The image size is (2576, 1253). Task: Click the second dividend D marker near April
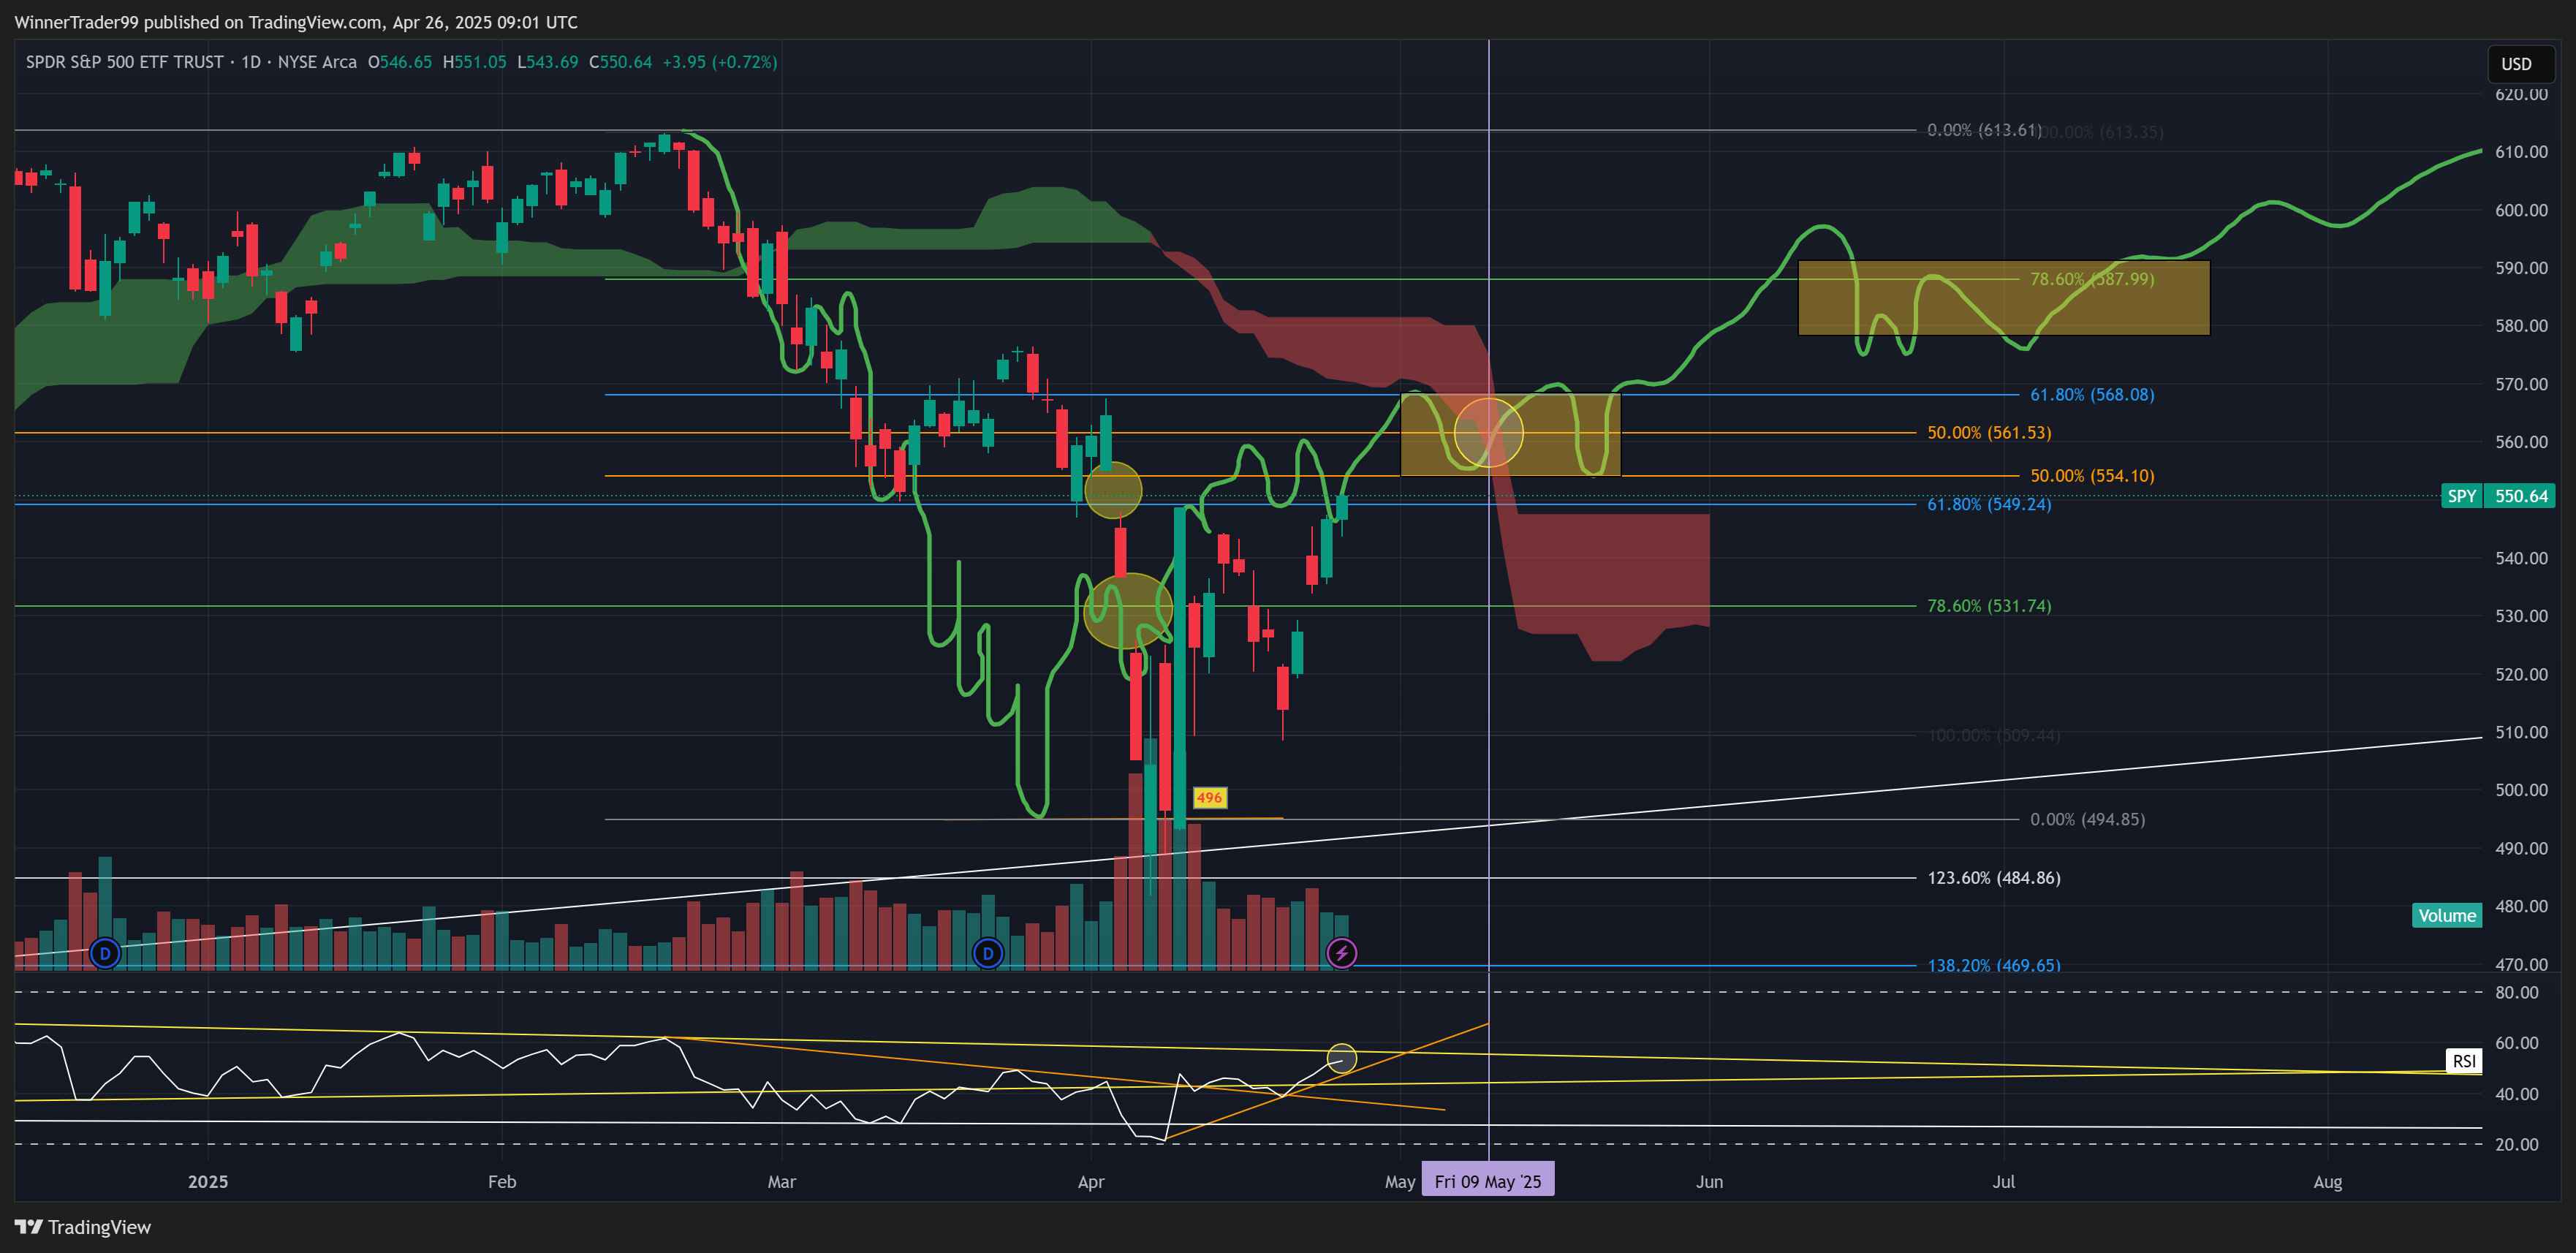(x=988, y=953)
